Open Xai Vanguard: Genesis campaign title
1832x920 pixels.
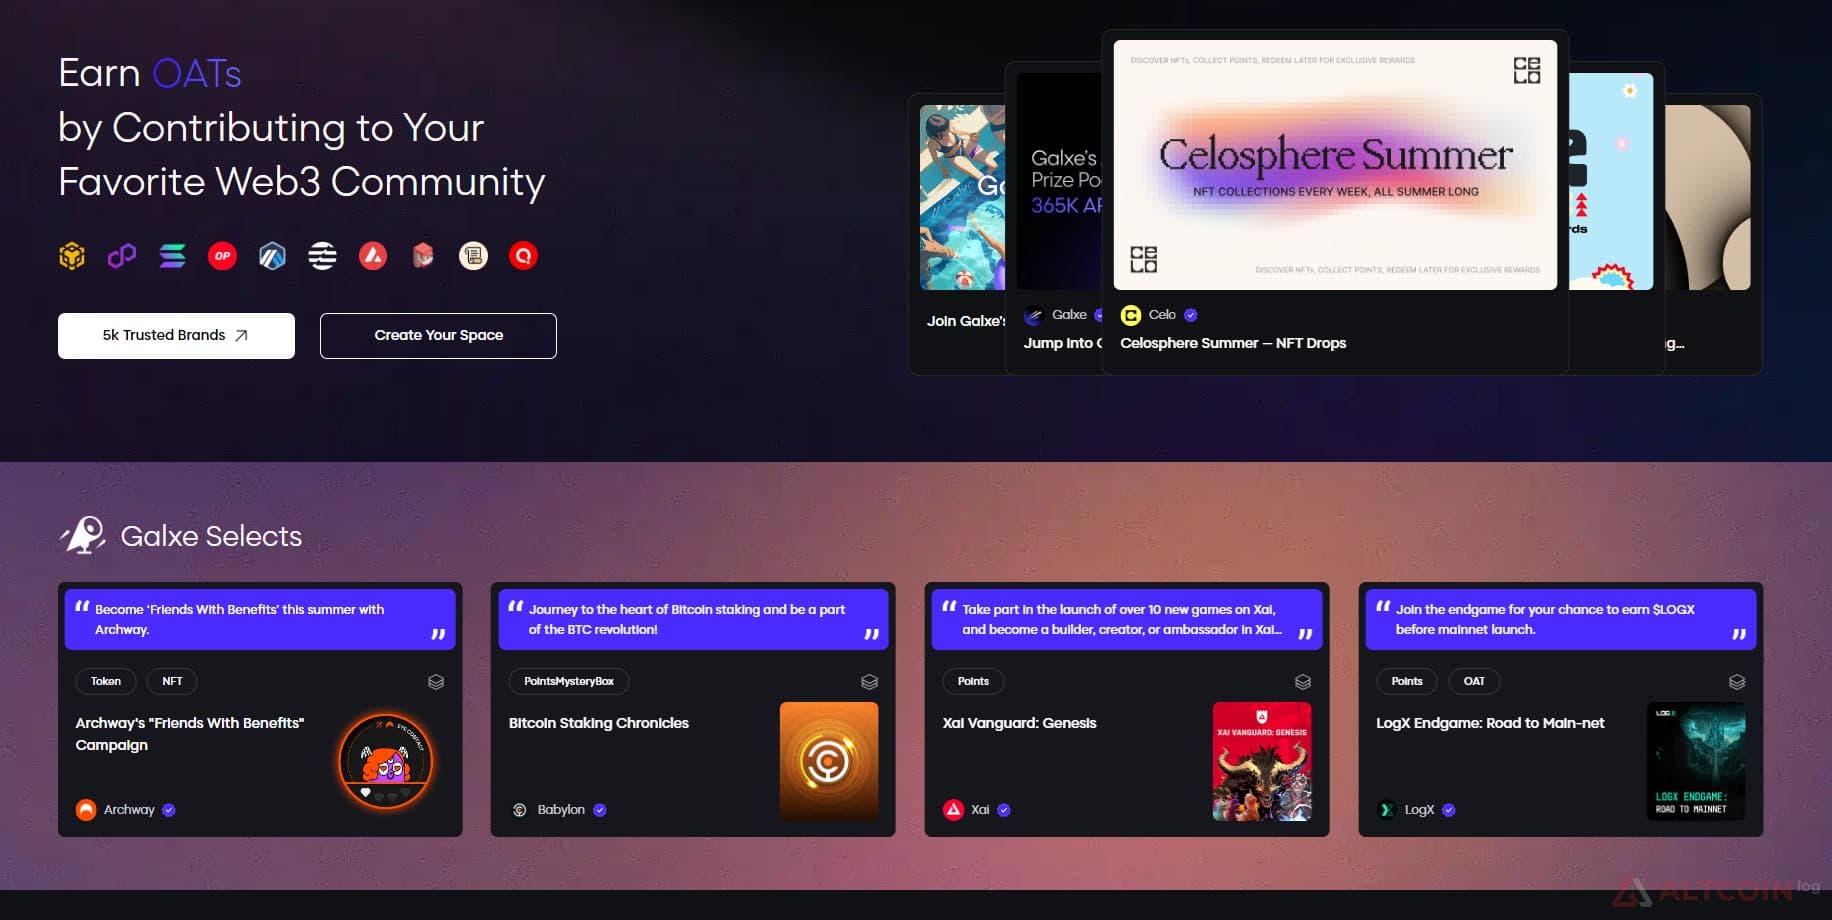point(1019,723)
